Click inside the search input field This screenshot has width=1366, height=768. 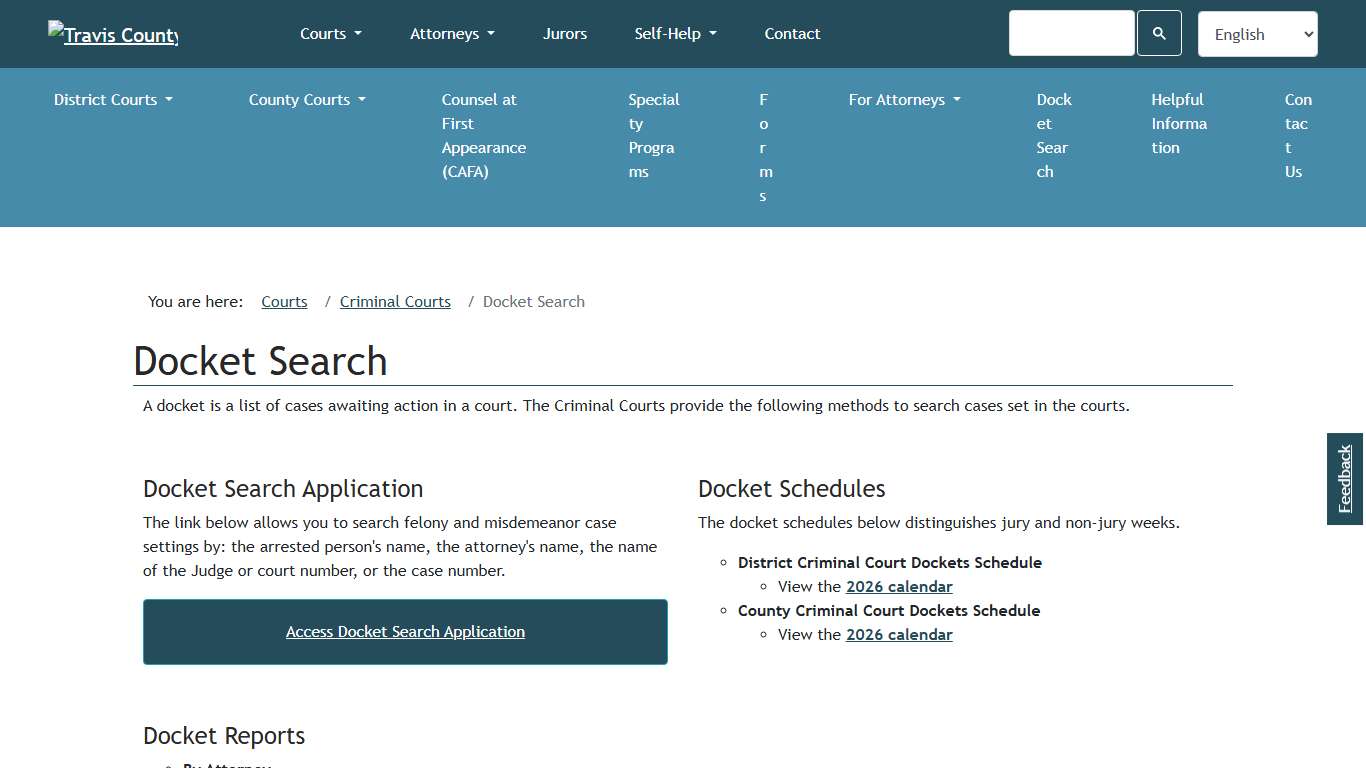coord(1071,33)
